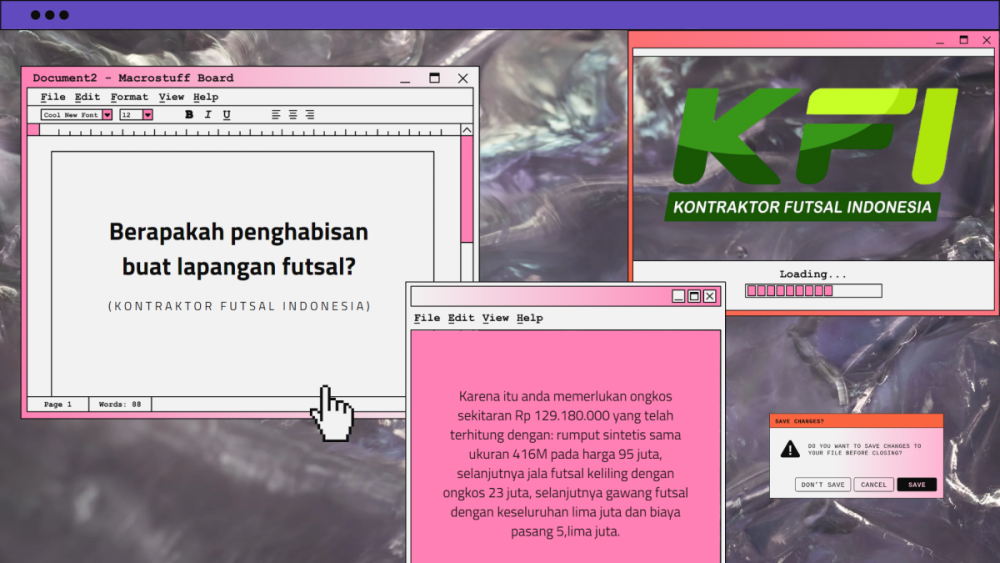Toggle Bold formatting in Document2 toolbar
Screen dimensions: 1000x563
click(189, 115)
